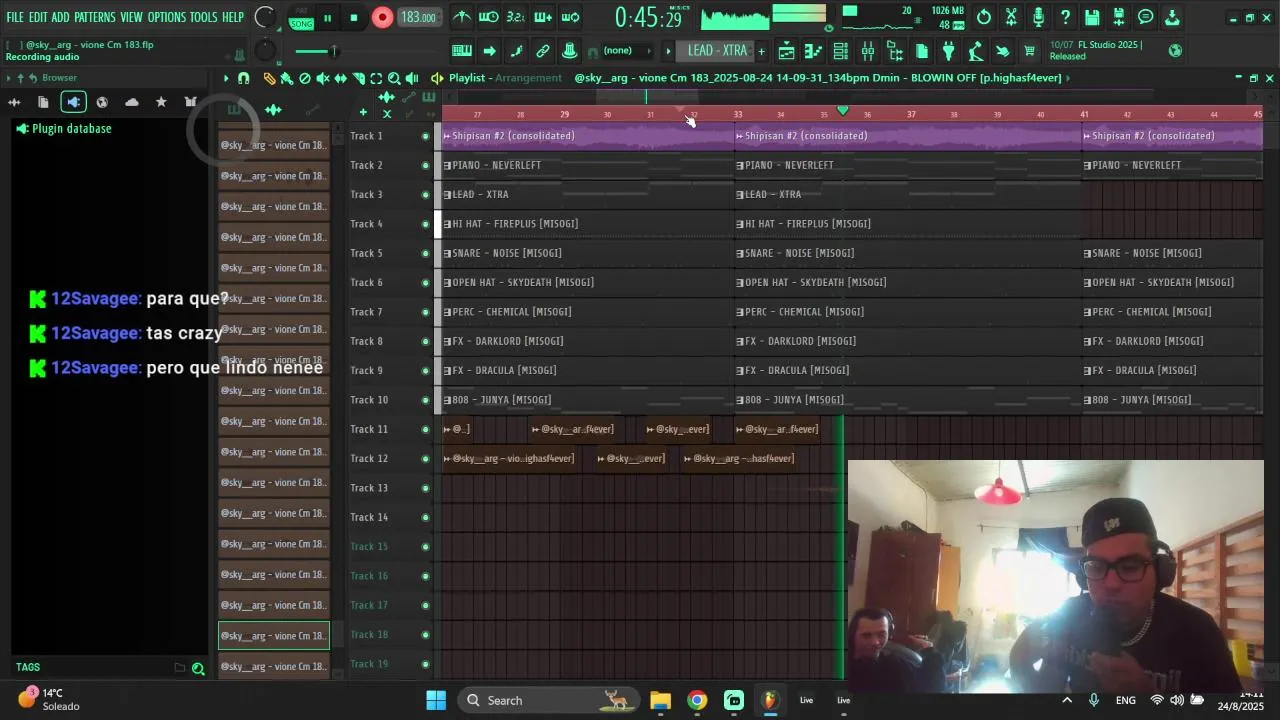Open the browser starred favorites tab
Image resolution: width=1280 pixels, height=720 pixels.
pyautogui.click(x=161, y=102)
